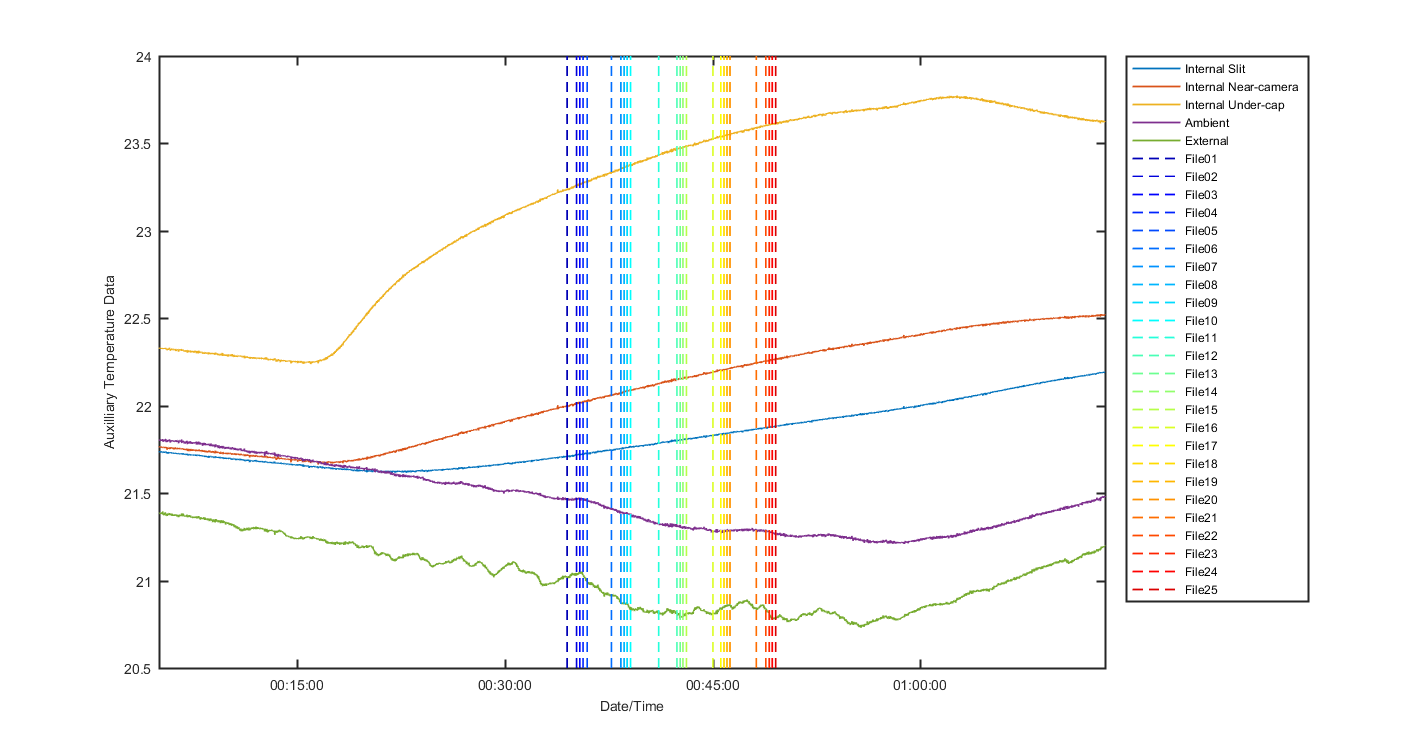Select File09 legend label
1425x750 pixels.
click(1201, 303)
